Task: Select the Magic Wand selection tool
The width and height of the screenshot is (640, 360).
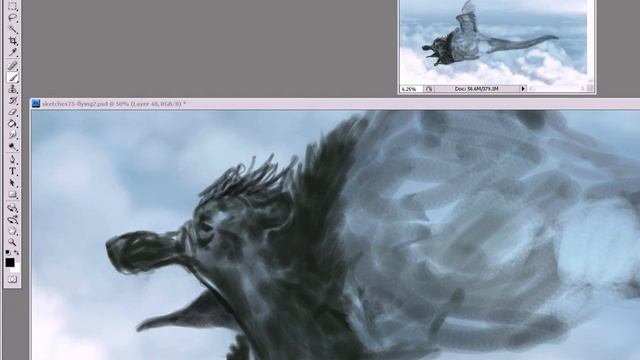Action: 13,29
